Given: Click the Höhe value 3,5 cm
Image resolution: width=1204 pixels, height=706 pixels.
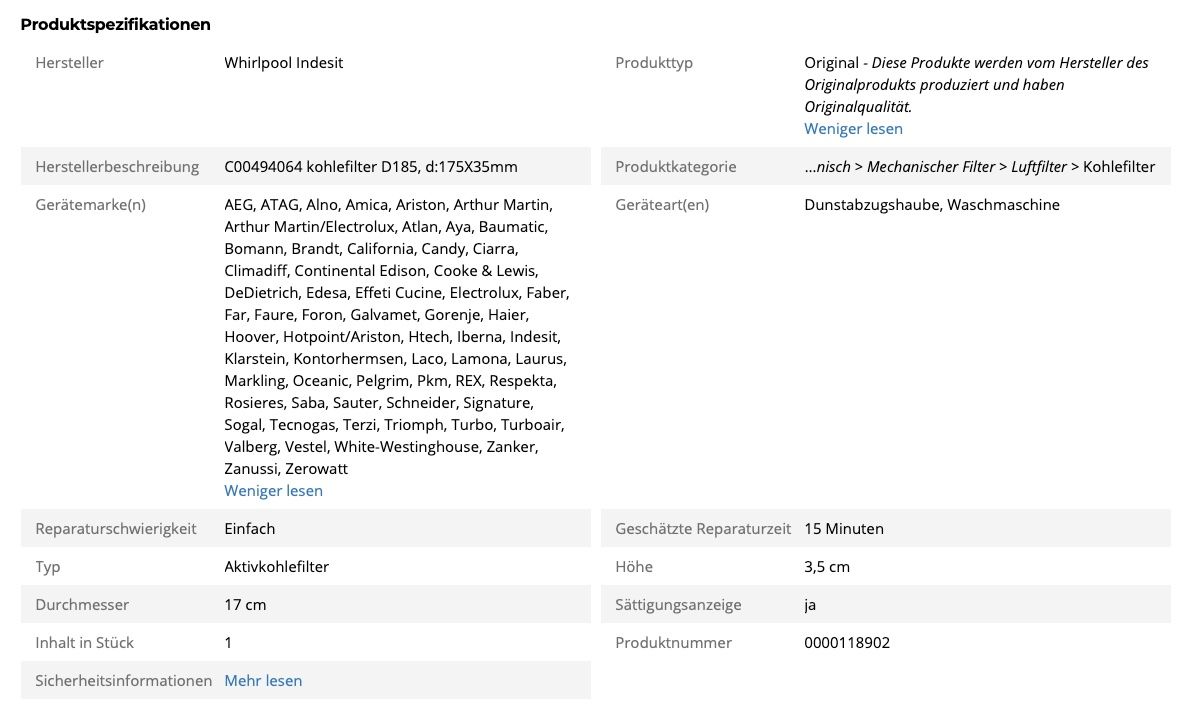Looking at the screenshot, I should [x=827, y=567].
